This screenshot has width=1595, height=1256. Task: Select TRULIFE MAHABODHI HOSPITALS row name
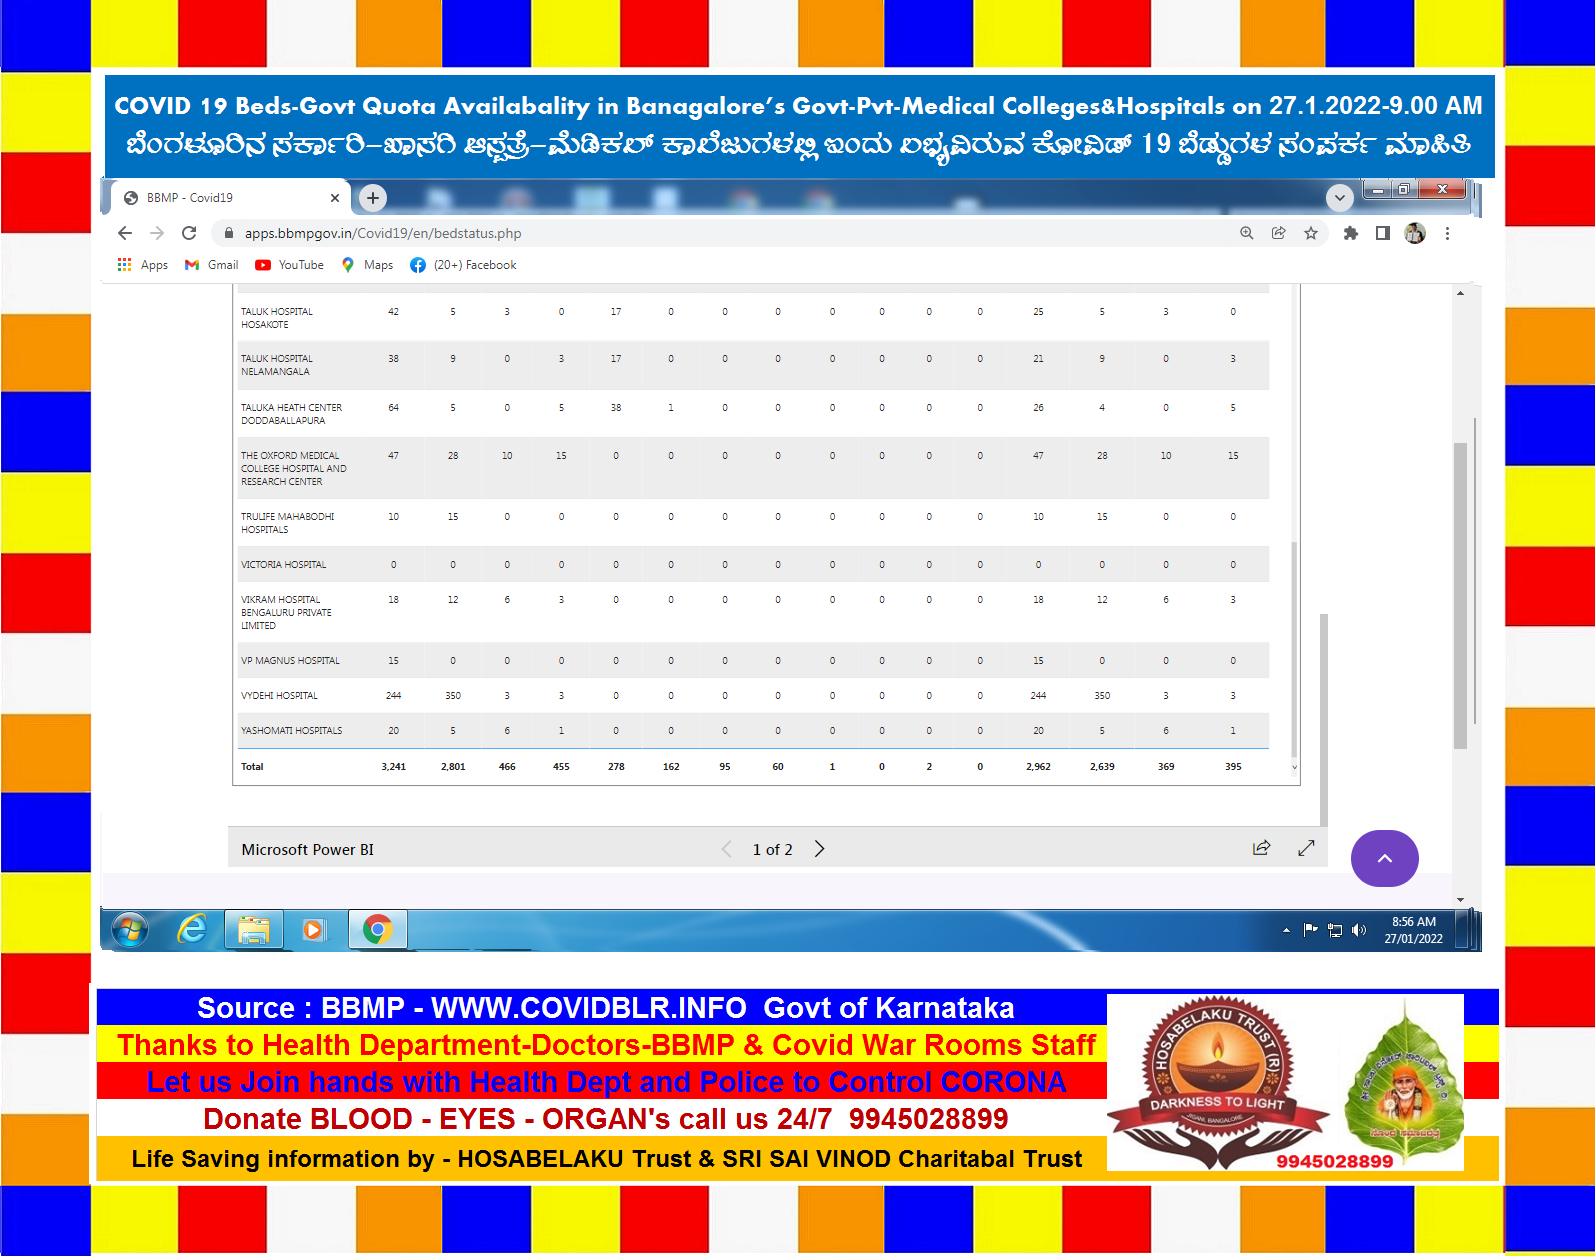[x=288, y=523]
